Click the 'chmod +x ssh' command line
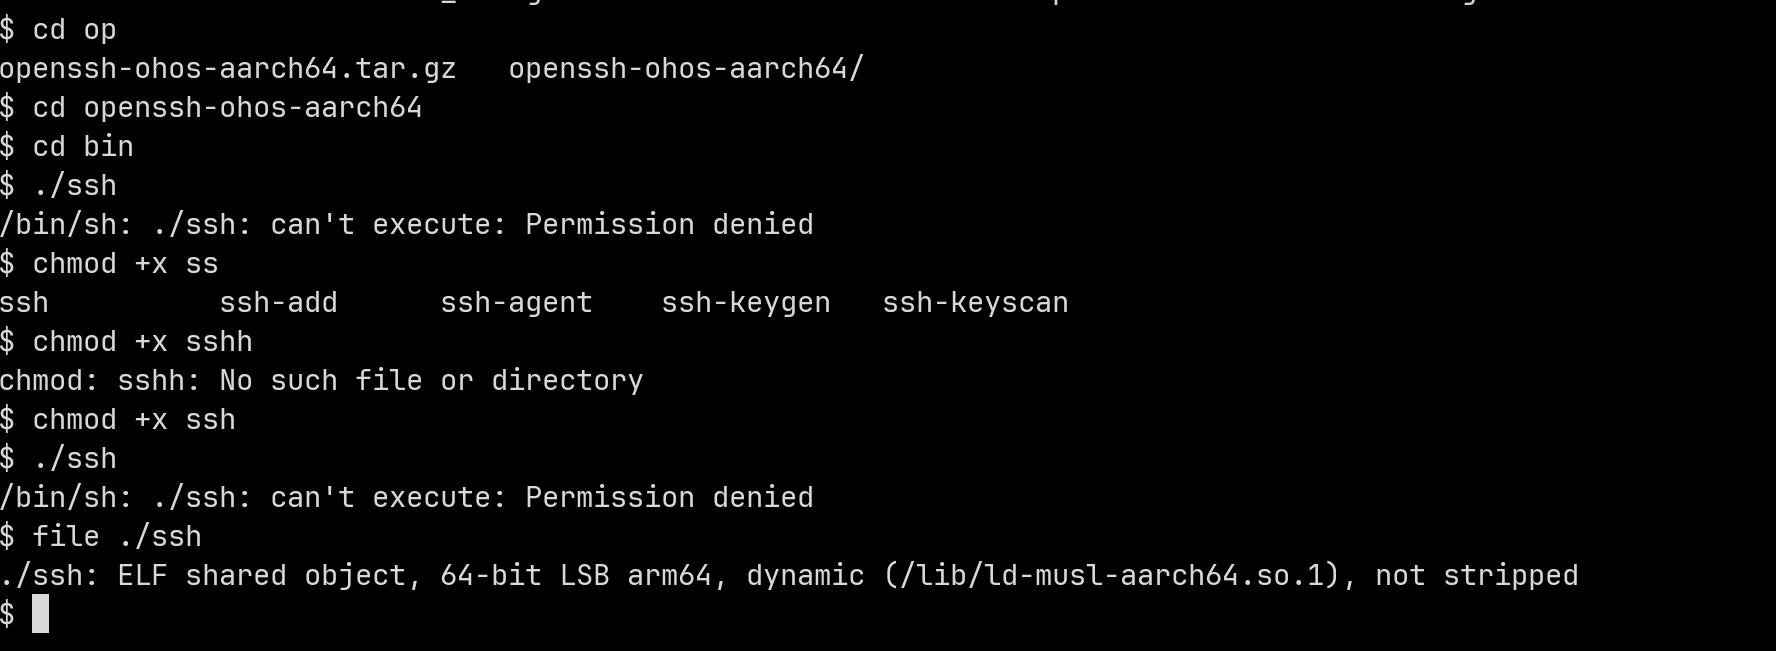 (118, 420)
